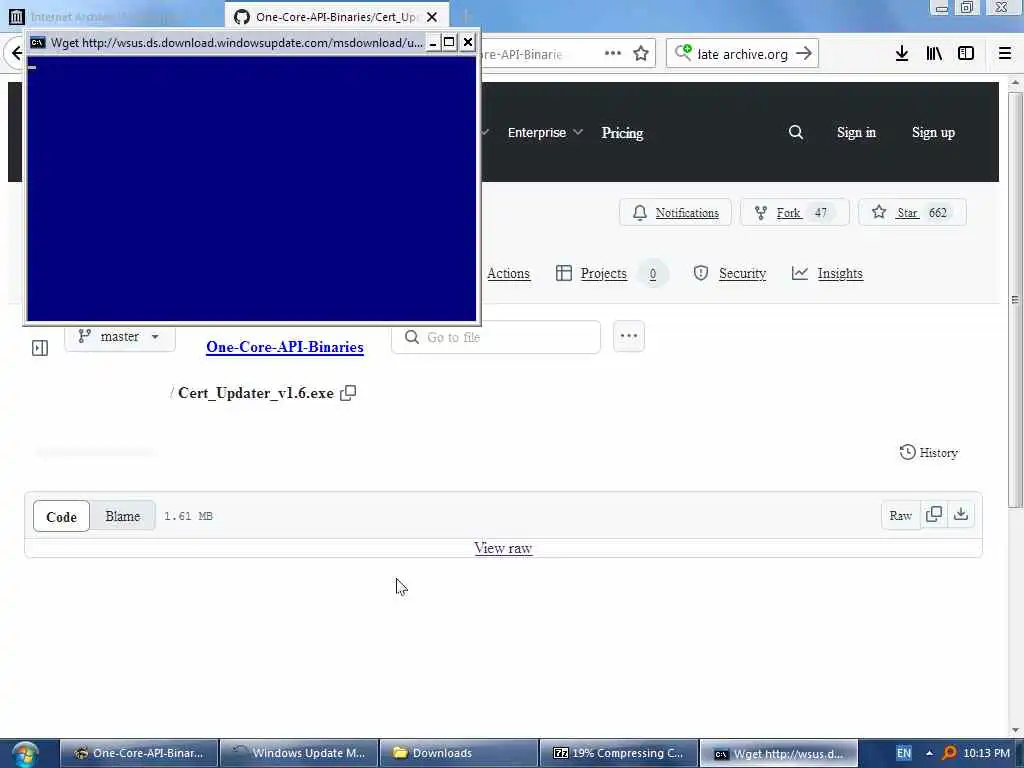
Task: Switch to the Blame view toggle
Action: click(123, 516)
